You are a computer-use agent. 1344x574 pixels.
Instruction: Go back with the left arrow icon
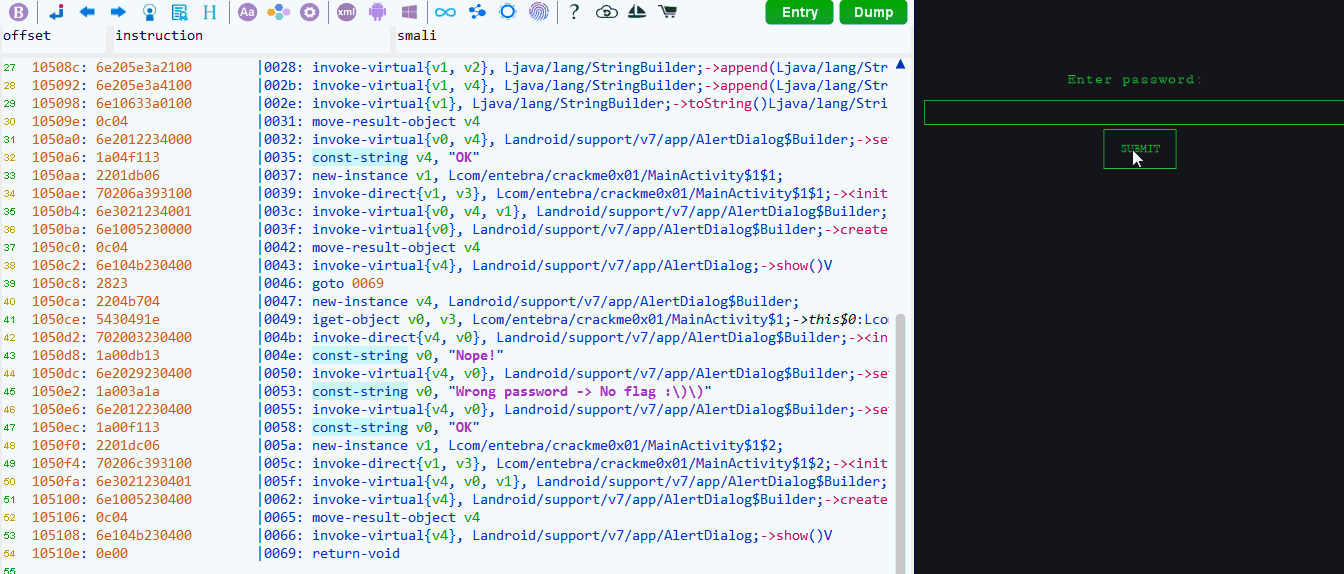tap(87, 12)
